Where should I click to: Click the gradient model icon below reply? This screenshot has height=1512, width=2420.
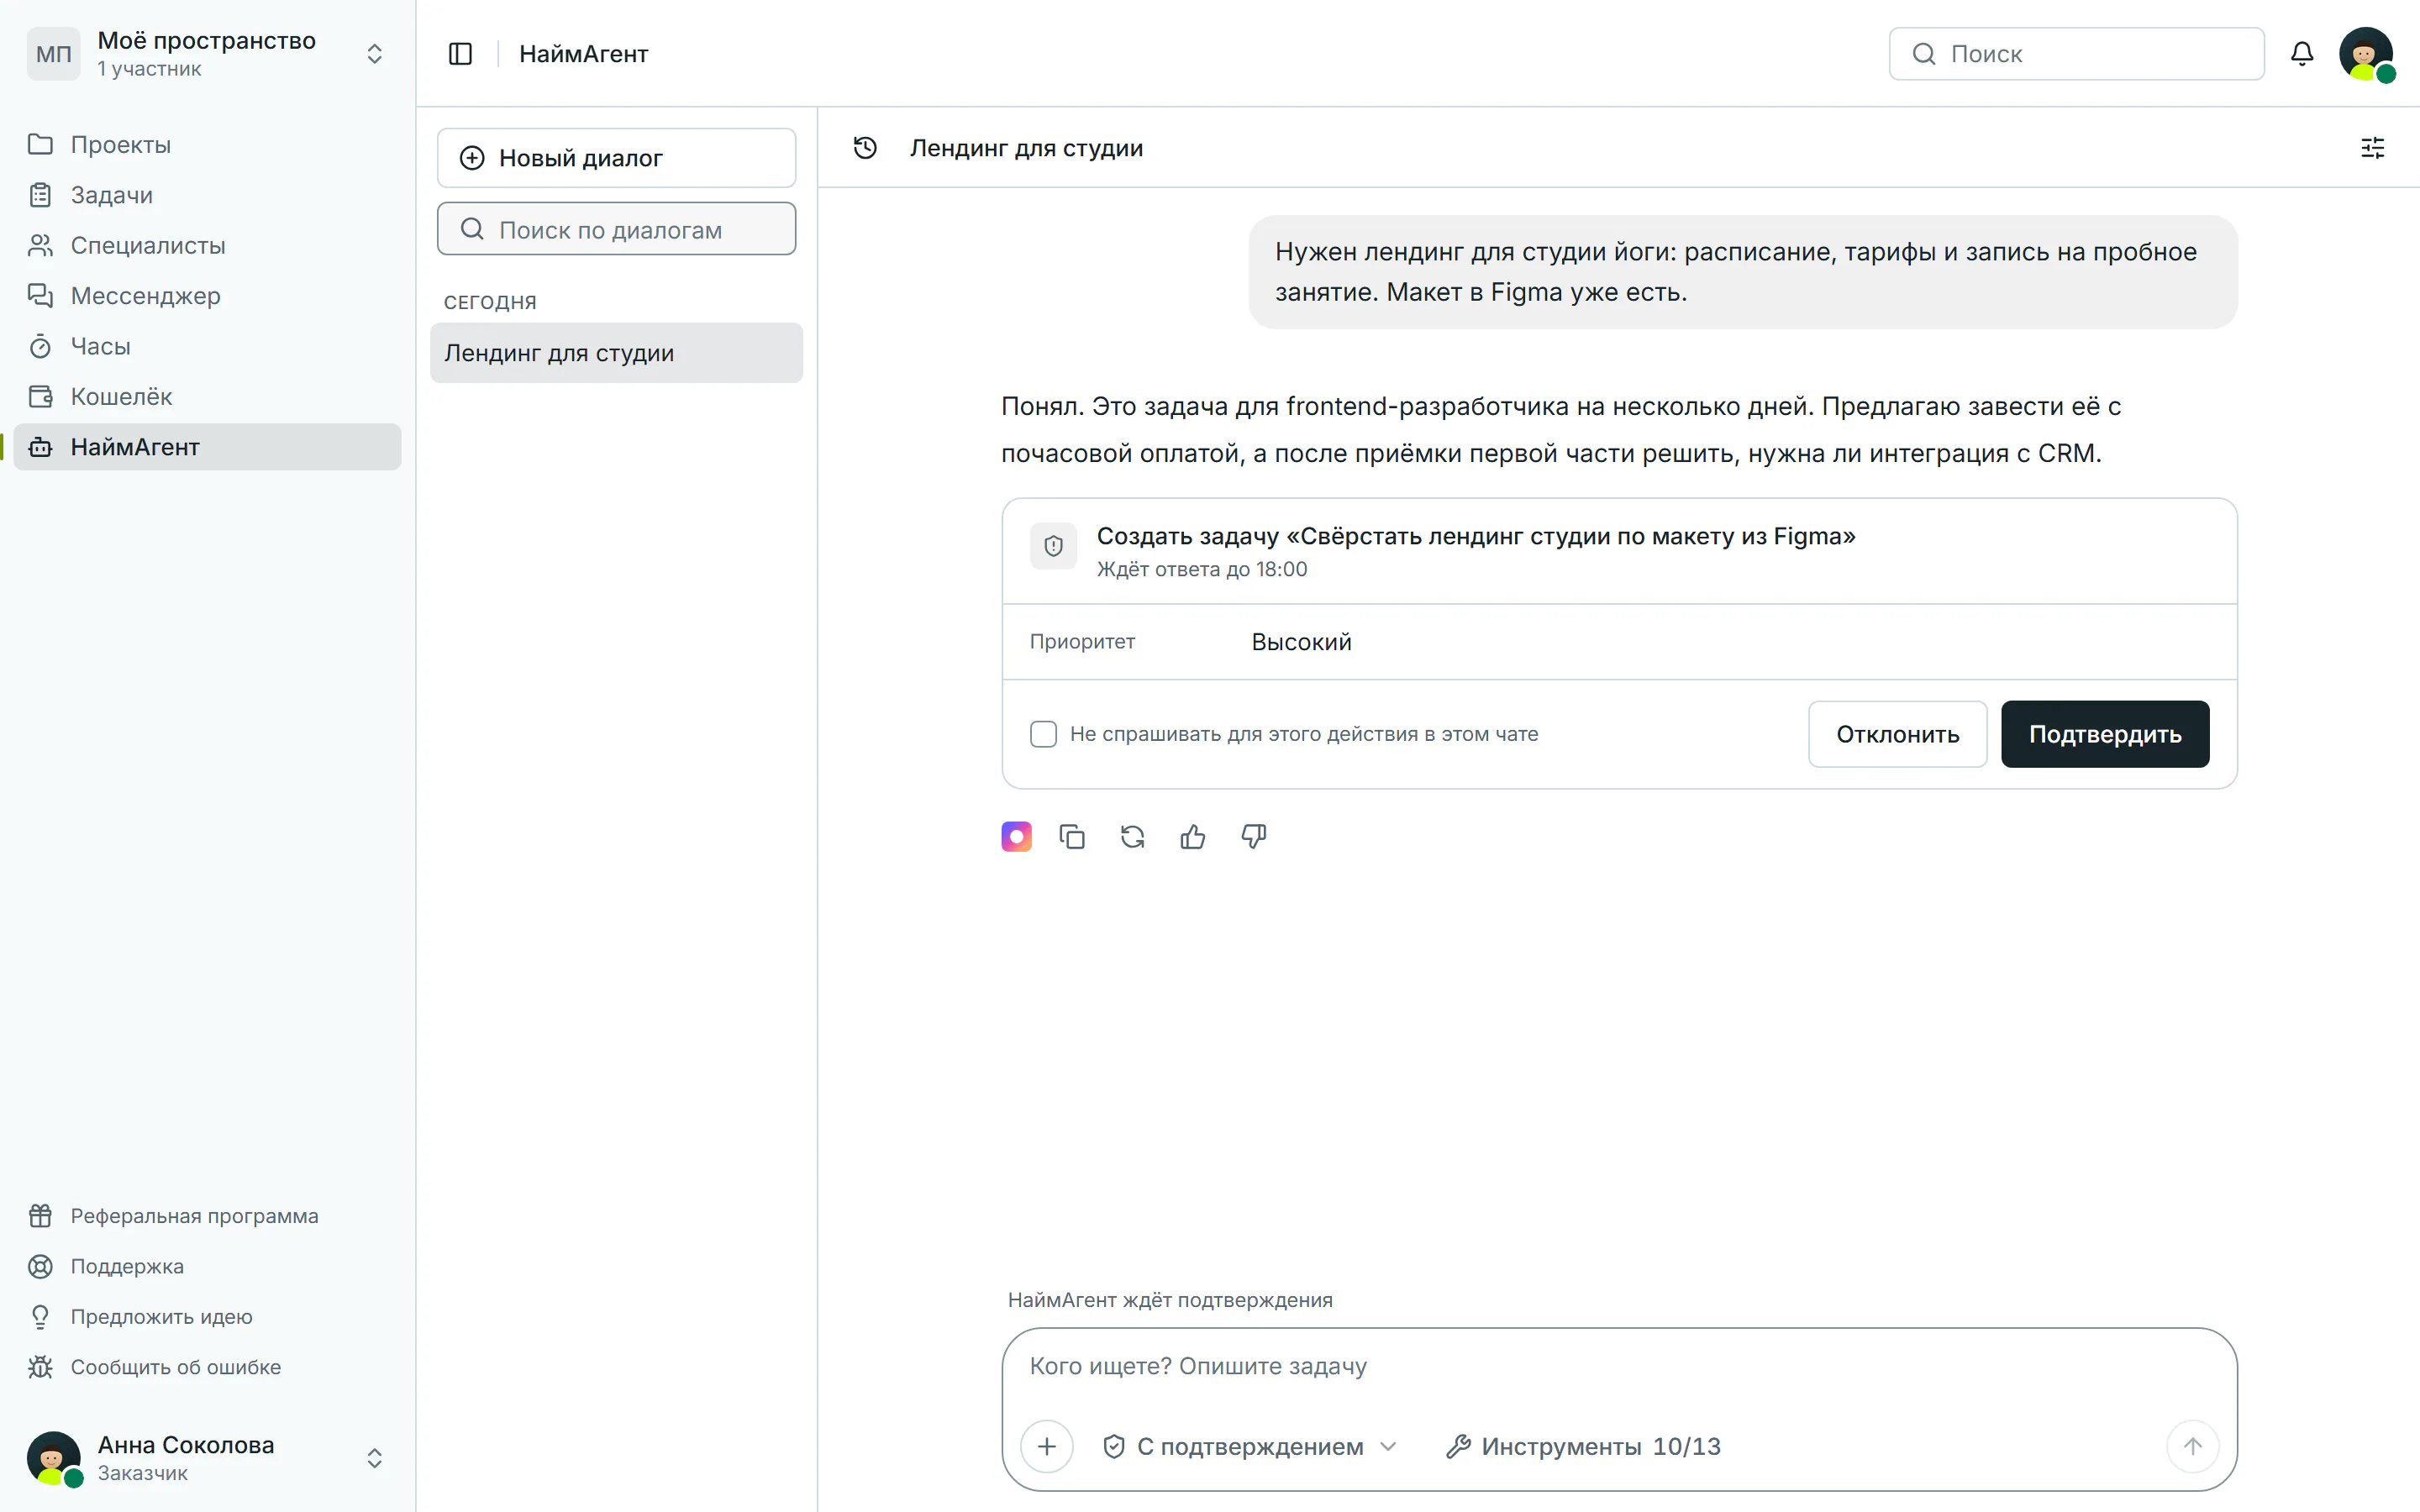click(x=1016, y=837)
